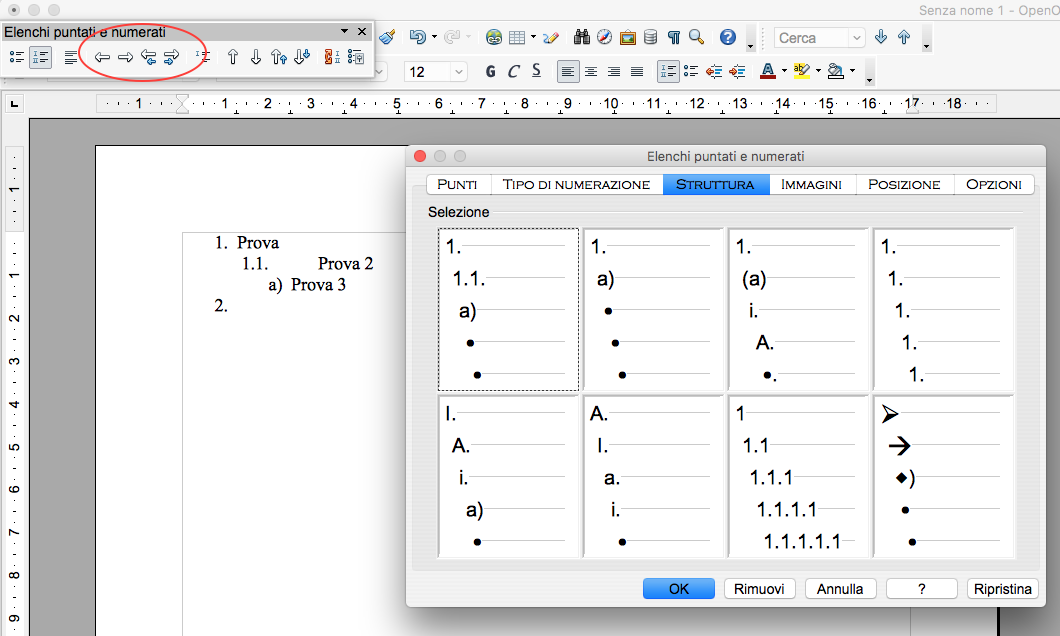Open the Opzioni tab
The height and width of the screenshot is (636, 1060).
coord(994,185)
